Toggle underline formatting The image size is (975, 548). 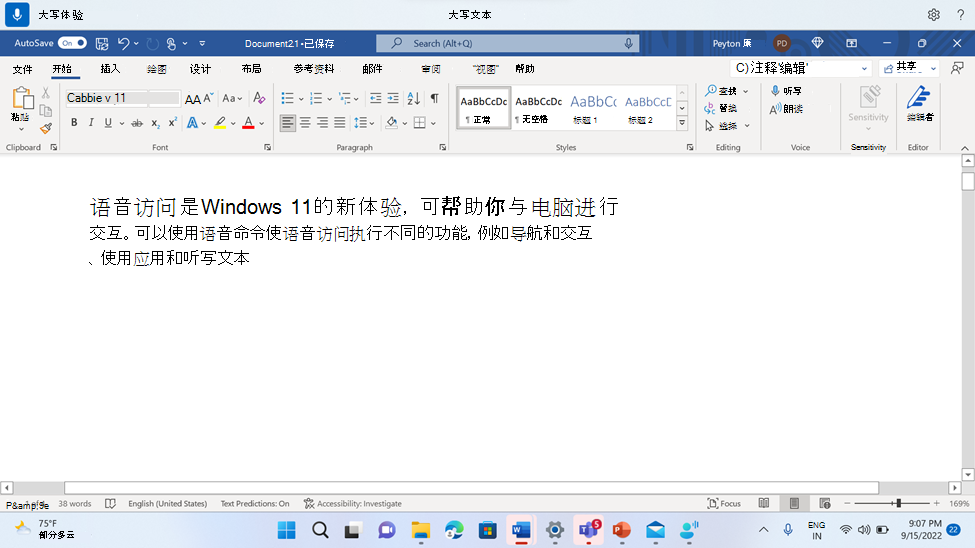click(108, 123)
